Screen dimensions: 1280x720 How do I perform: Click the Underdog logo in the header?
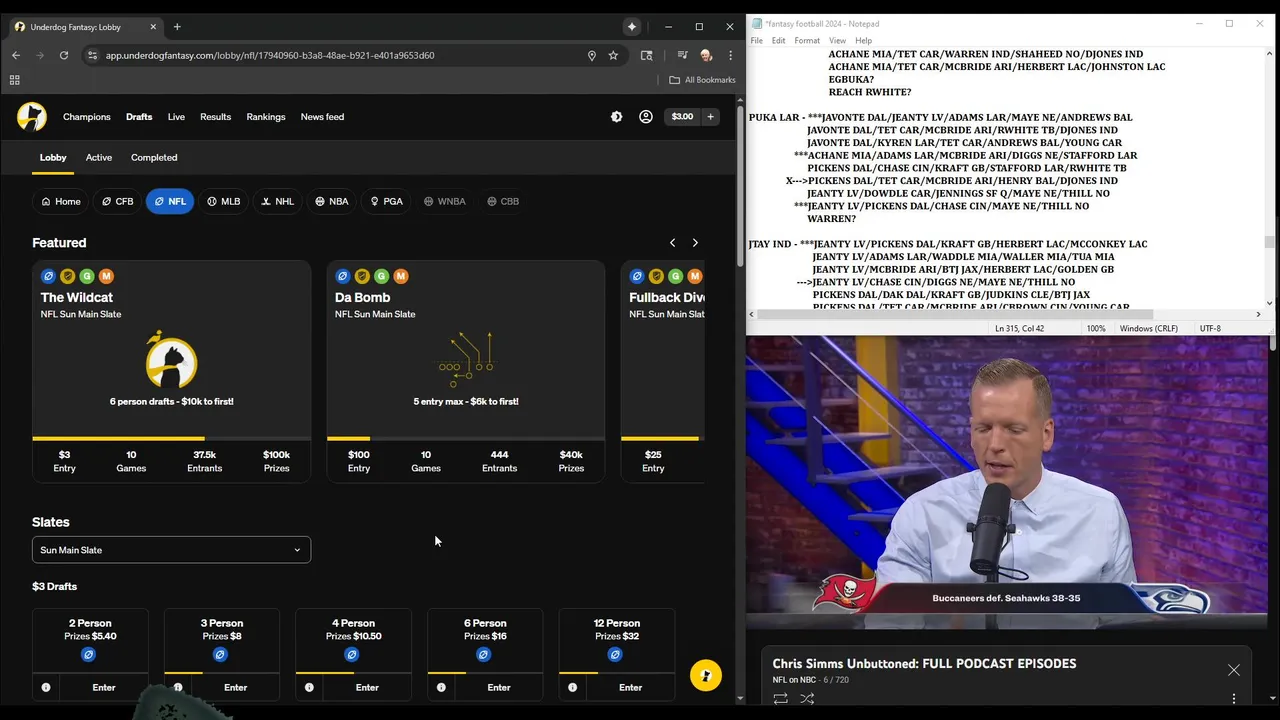coord(32,117)
